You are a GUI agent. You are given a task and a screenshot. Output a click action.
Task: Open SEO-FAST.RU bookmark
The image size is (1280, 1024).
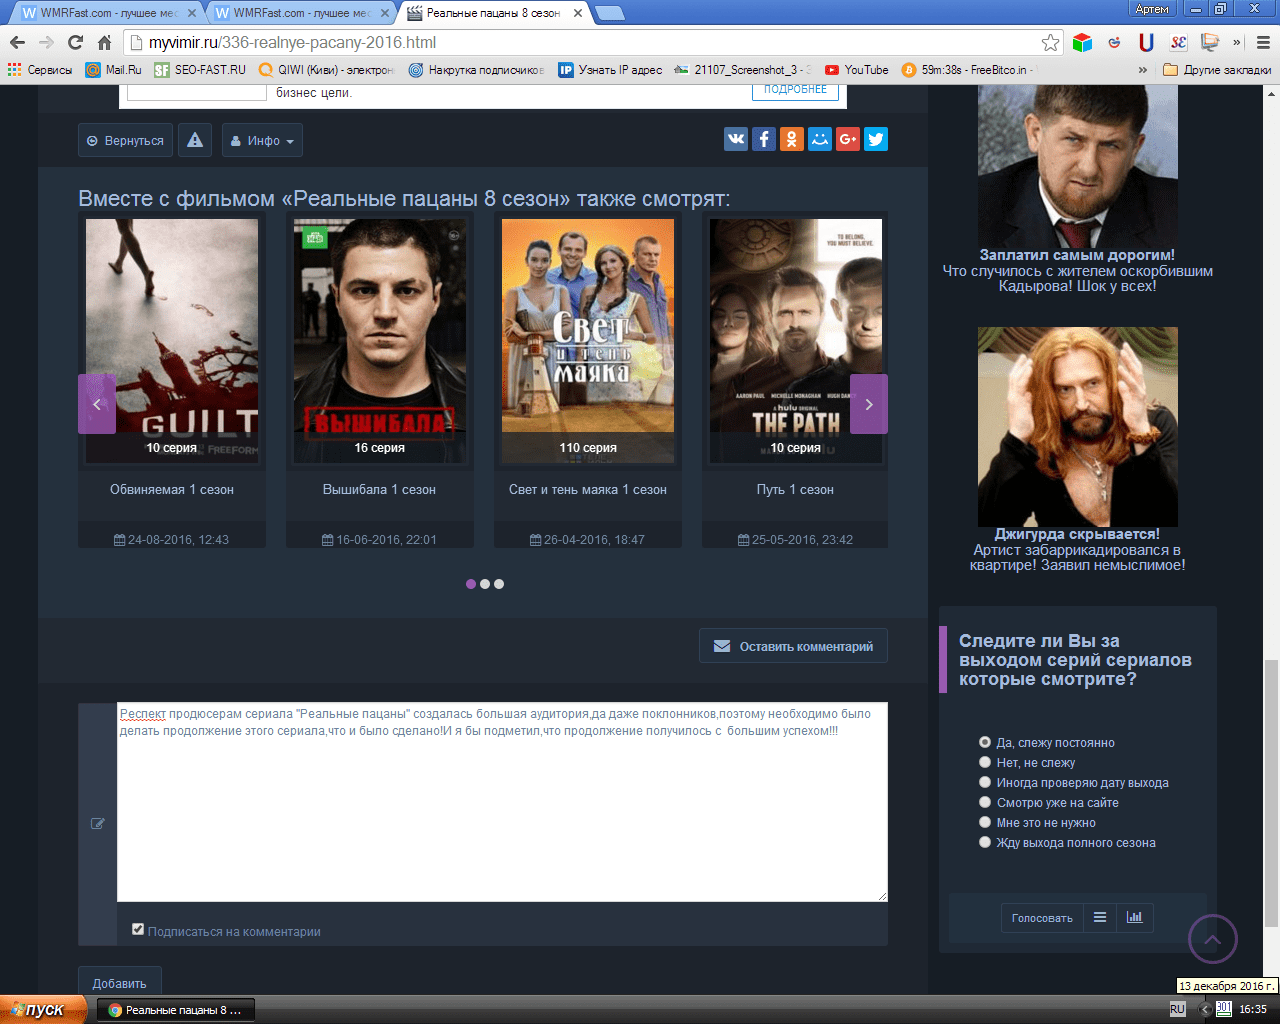point(200,70)
